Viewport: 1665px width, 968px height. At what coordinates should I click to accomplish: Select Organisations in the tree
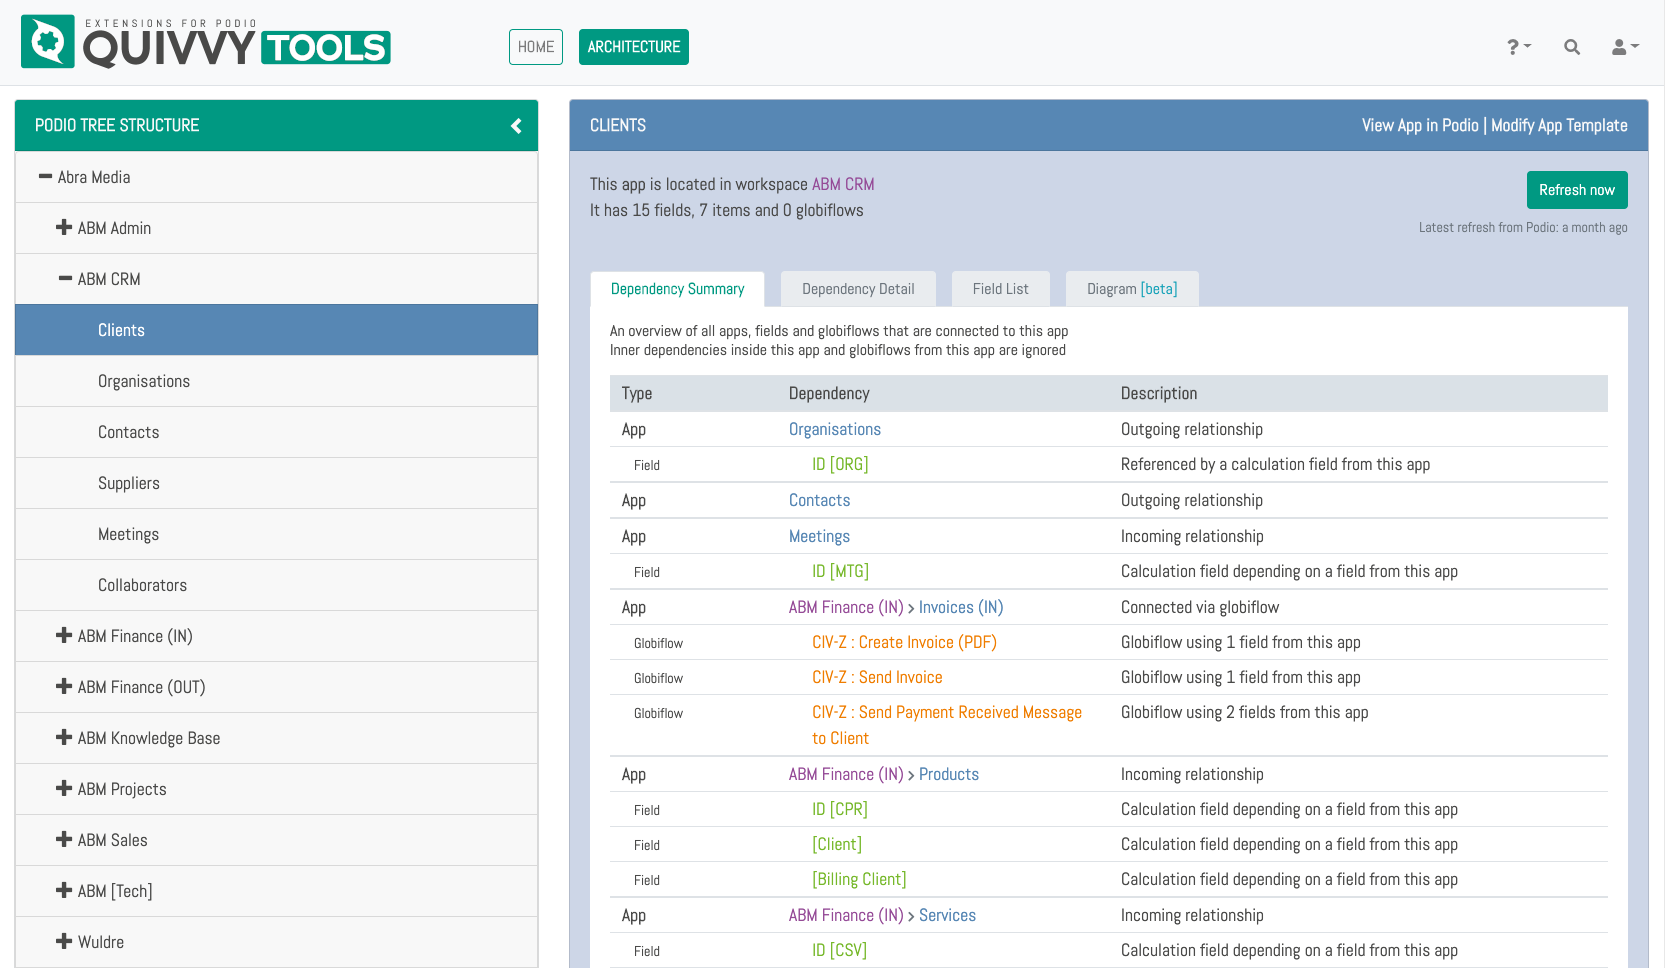click(x=144, y=381)
